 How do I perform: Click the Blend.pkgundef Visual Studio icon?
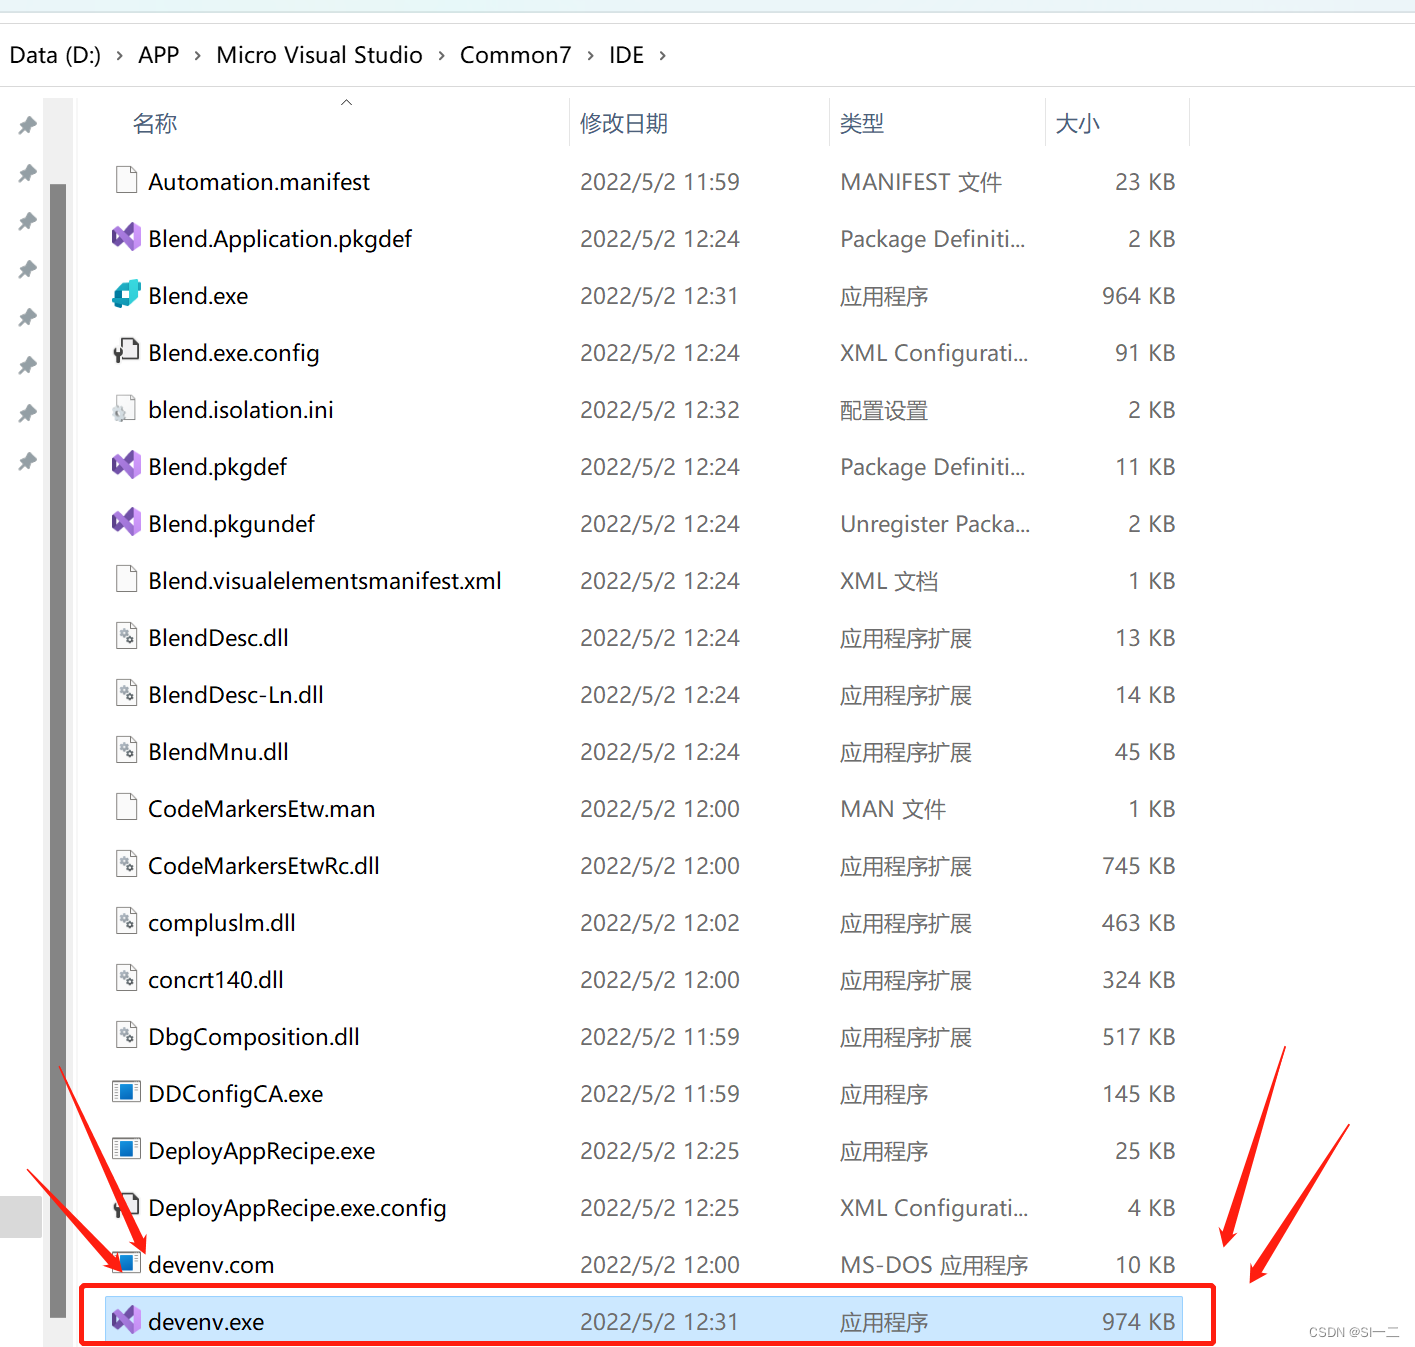[x=126, y=522]
